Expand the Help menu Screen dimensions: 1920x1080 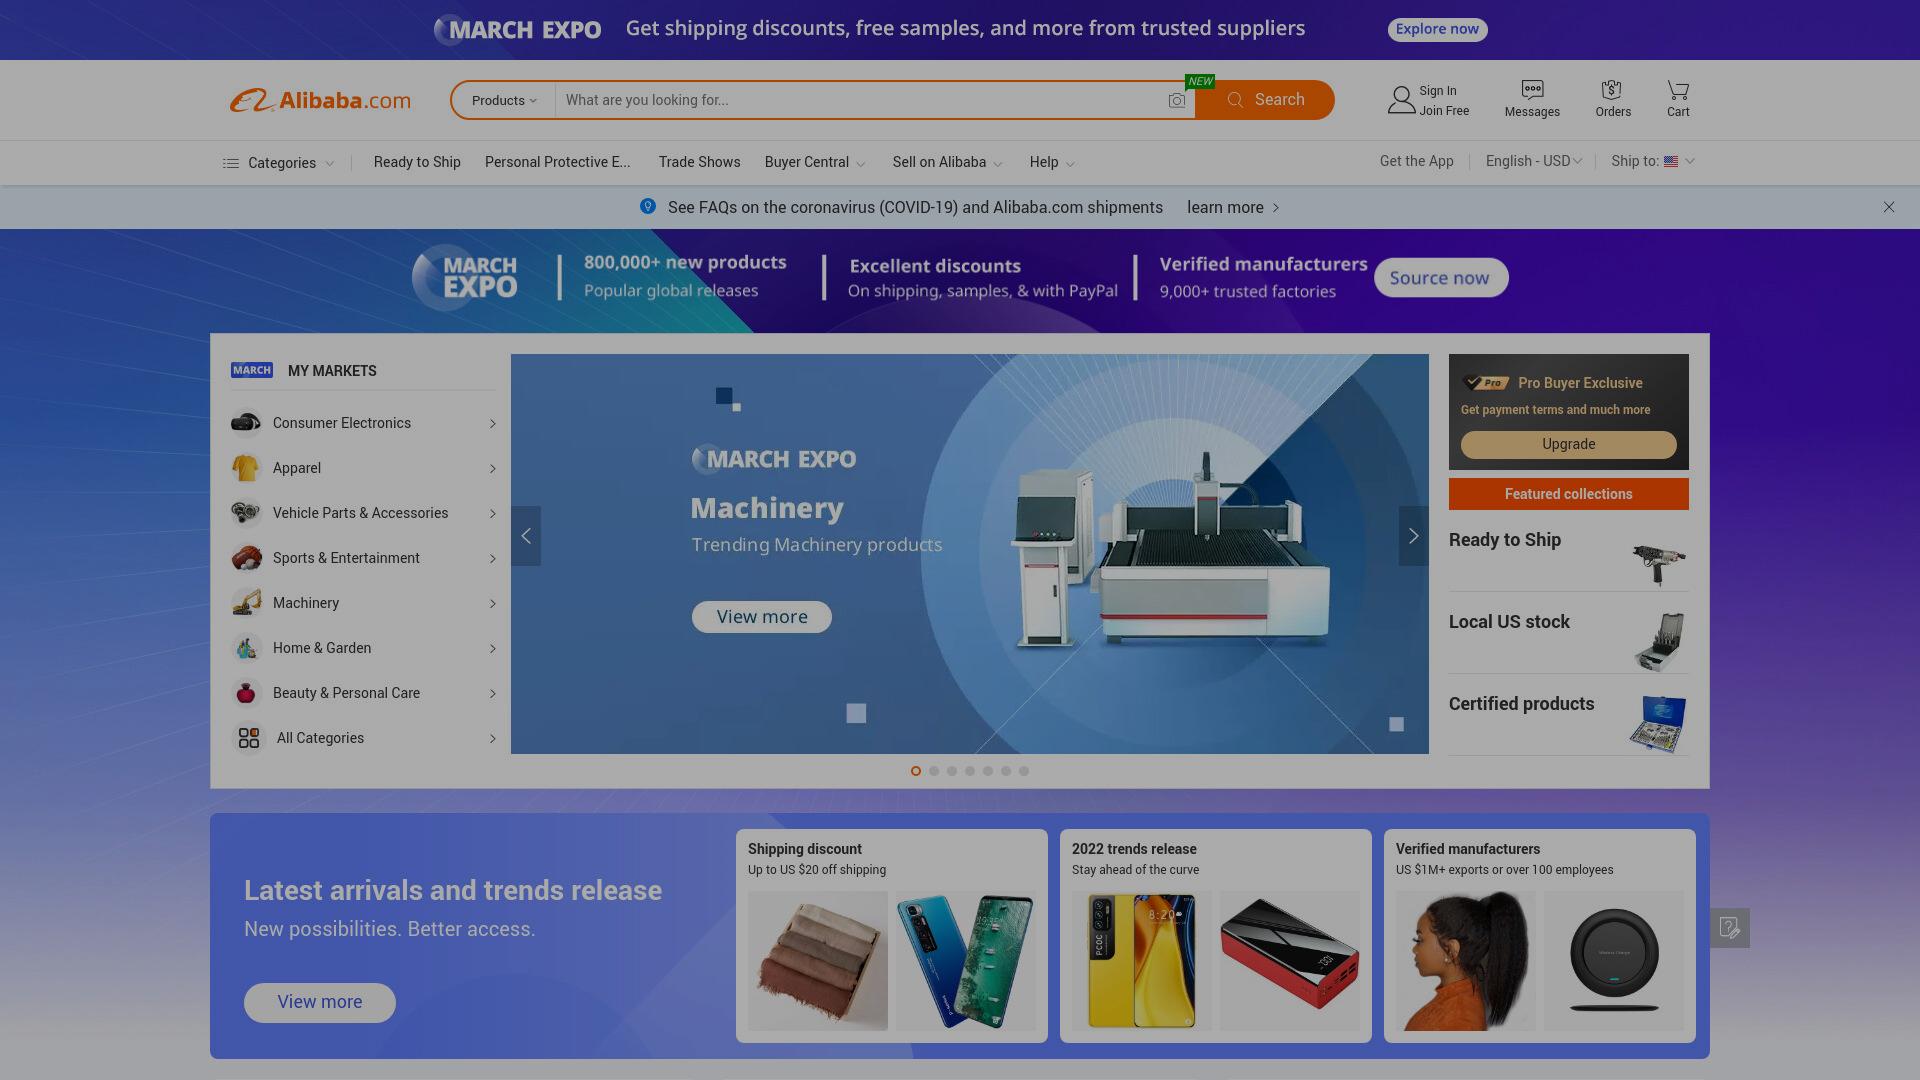tap(1070, 163)
